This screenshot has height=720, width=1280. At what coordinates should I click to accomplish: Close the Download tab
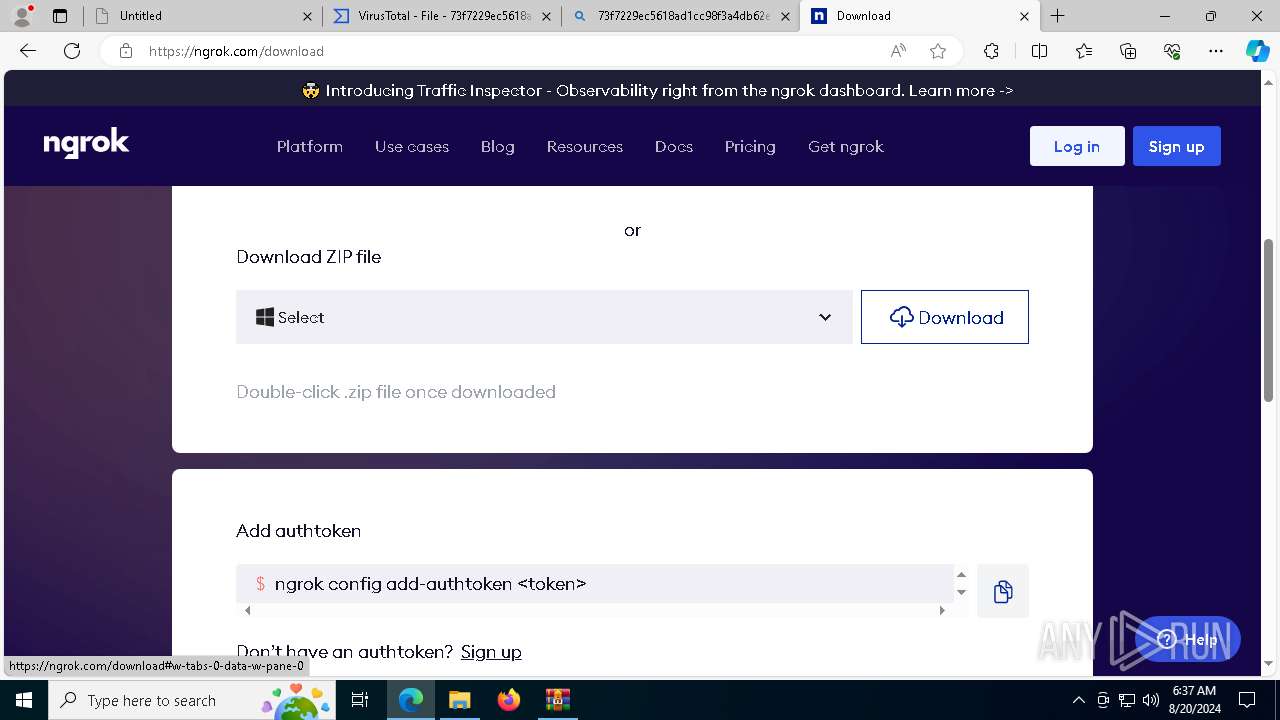tap(1024, 16)
